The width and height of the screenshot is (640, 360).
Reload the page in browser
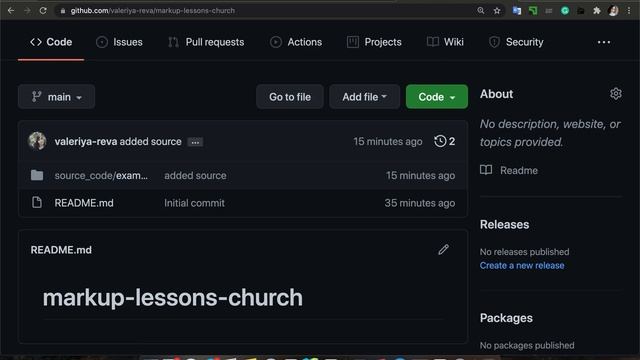click(43, 11)
